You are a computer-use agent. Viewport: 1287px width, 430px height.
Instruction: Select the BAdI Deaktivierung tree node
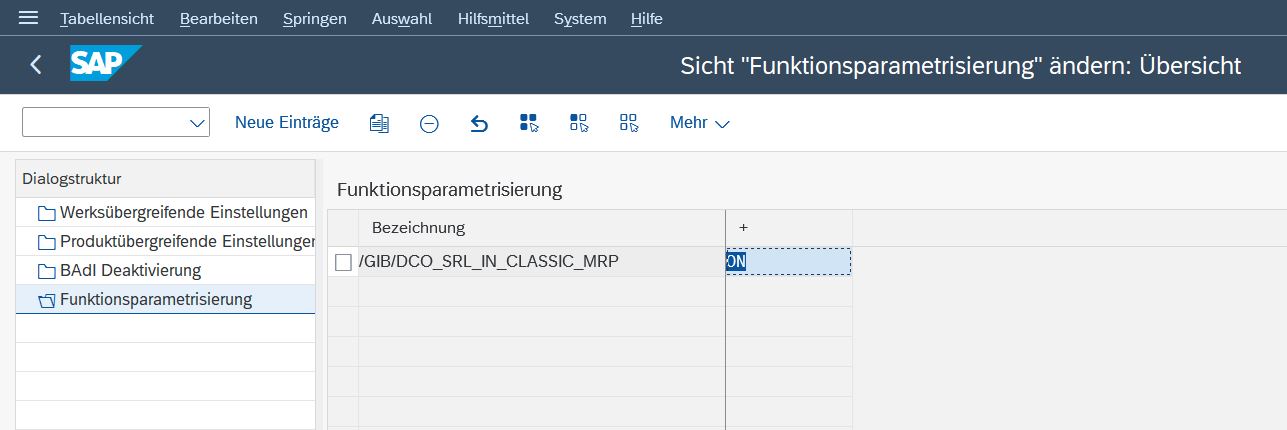130,271
